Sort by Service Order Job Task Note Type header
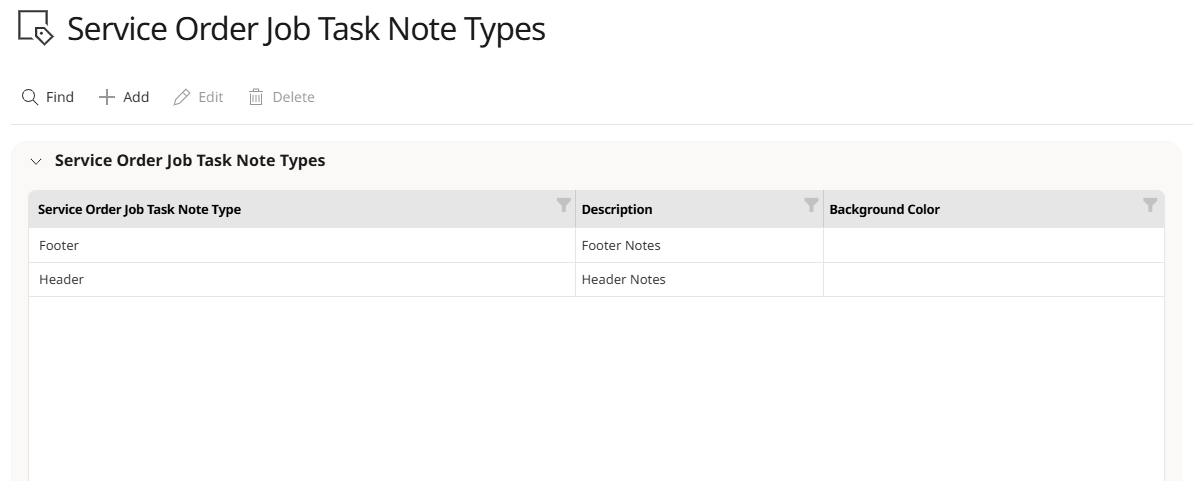Image resolution: width=1193 pixels, height=481 pixels. point(139,209)
